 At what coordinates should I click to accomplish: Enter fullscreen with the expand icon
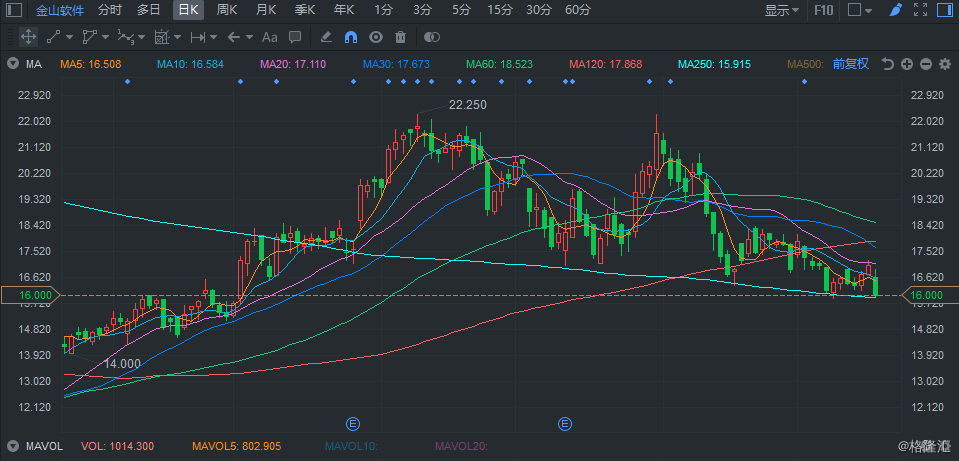(x=920, y=10)
